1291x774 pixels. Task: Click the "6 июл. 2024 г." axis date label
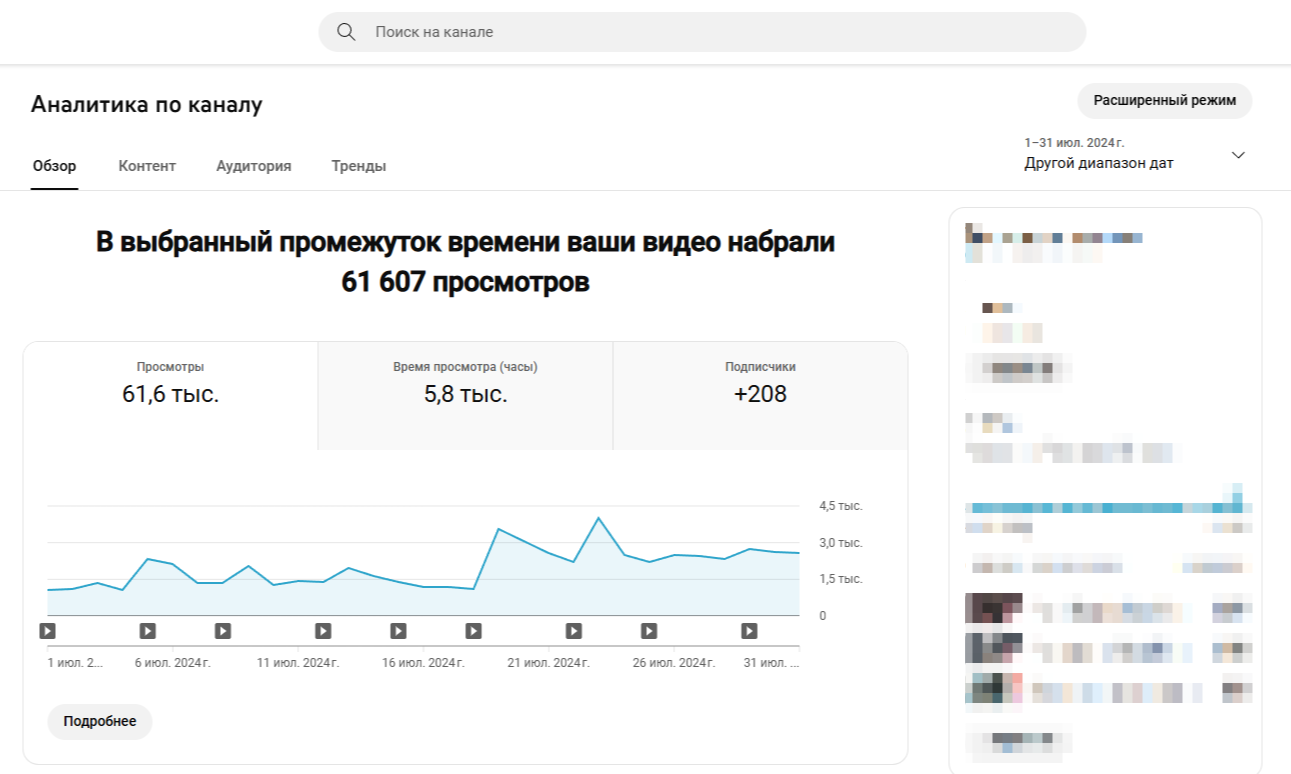click(x=173, y=663)
